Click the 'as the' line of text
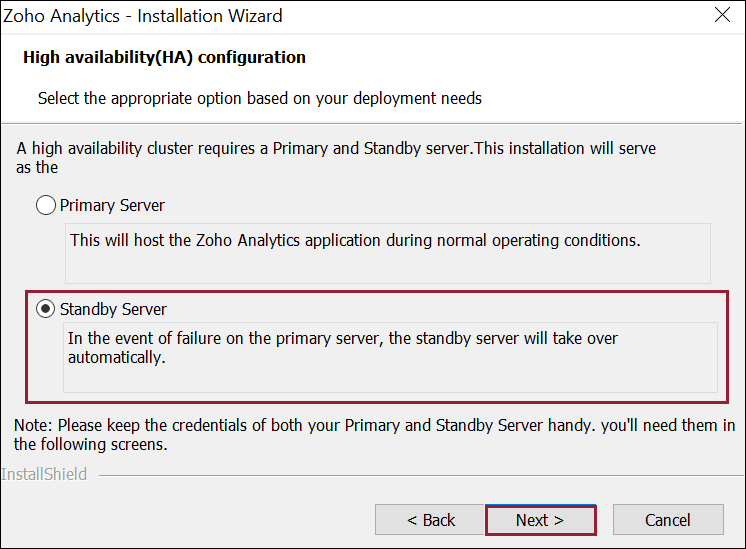 tap(37, 168)
